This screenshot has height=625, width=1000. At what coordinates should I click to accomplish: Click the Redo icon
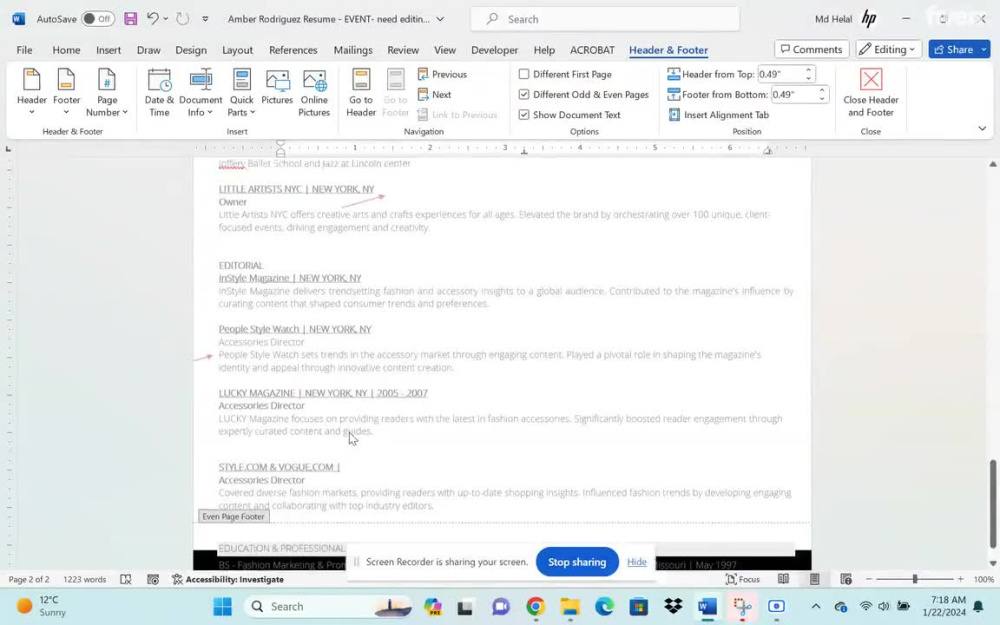182,18
